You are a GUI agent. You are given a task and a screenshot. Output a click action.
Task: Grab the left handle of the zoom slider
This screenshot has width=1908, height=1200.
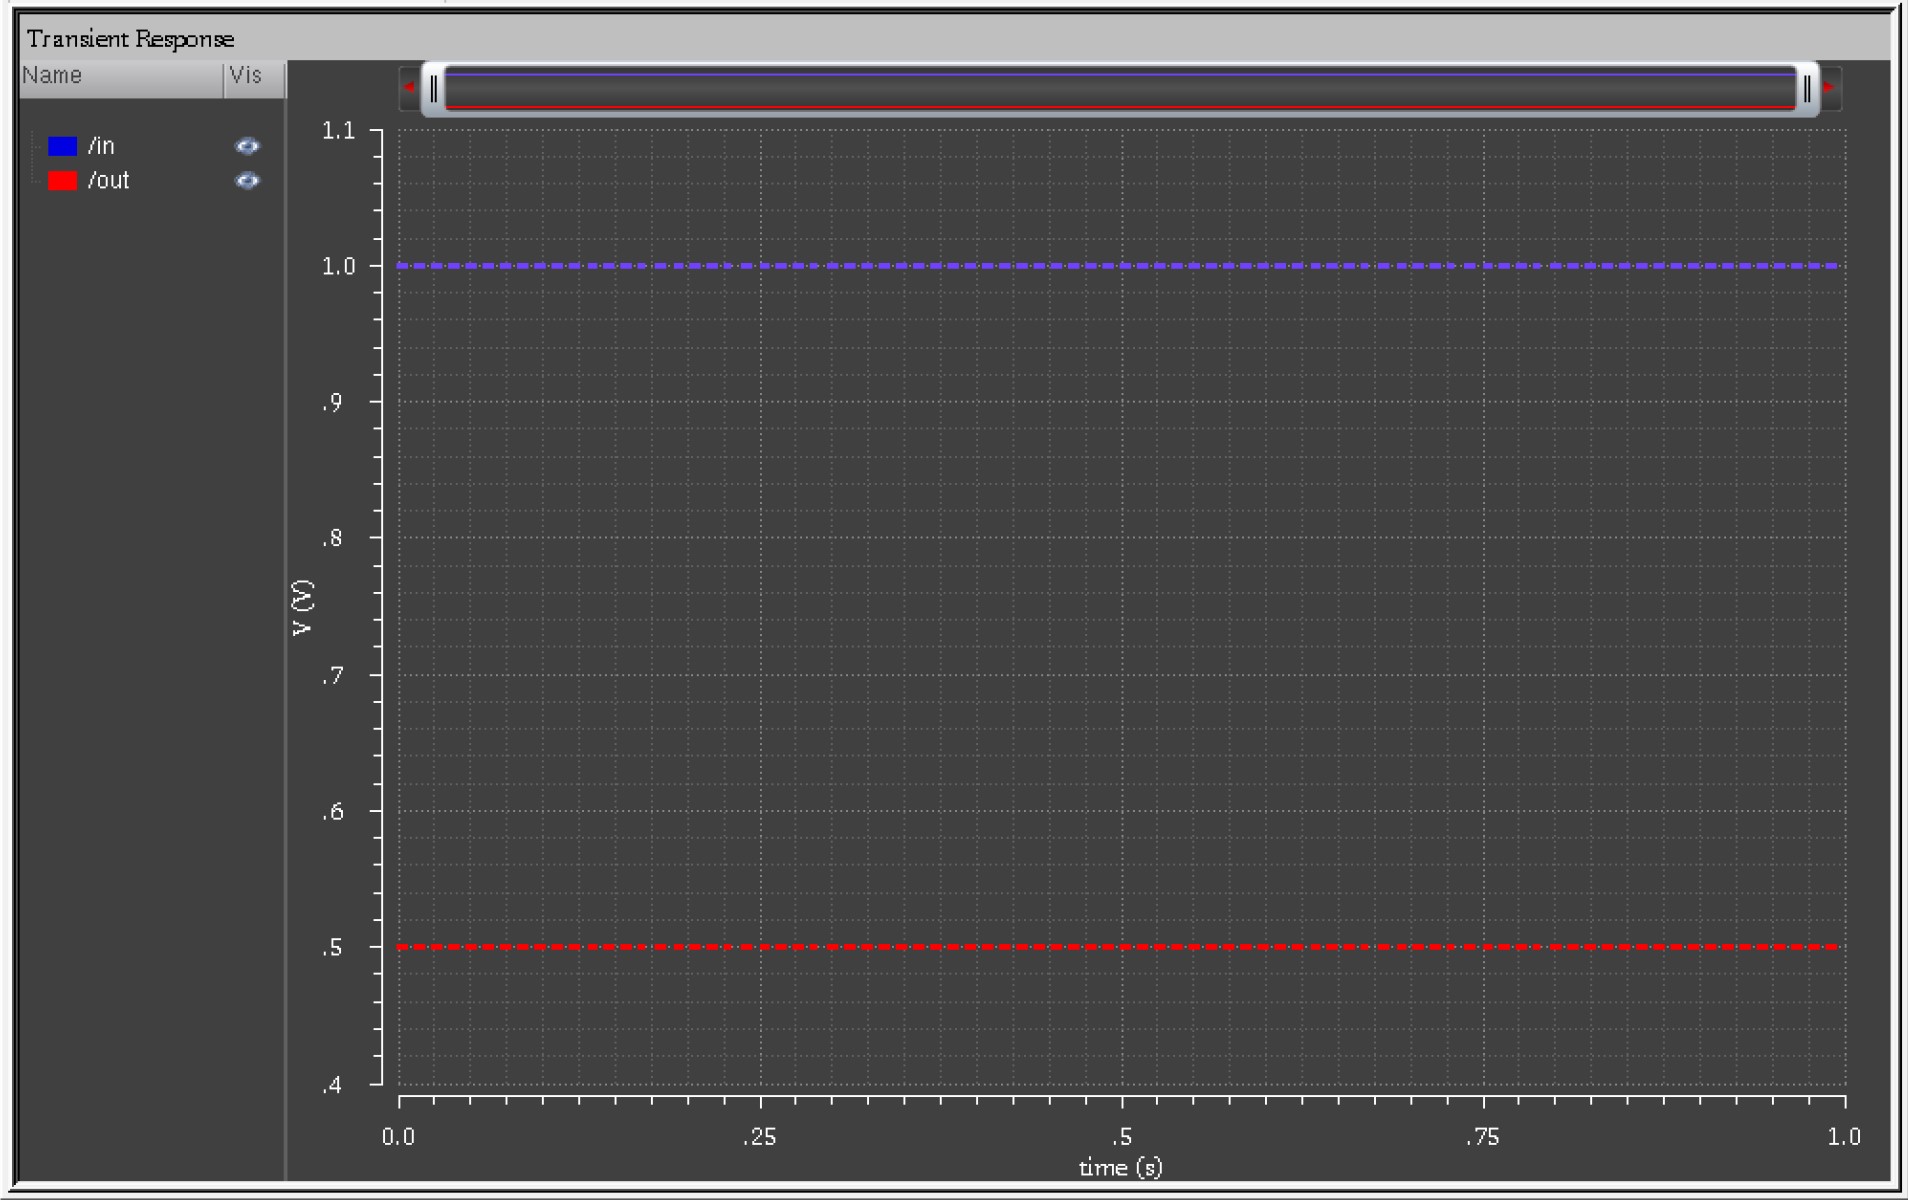pyautogui.click(x=433, y=89)
